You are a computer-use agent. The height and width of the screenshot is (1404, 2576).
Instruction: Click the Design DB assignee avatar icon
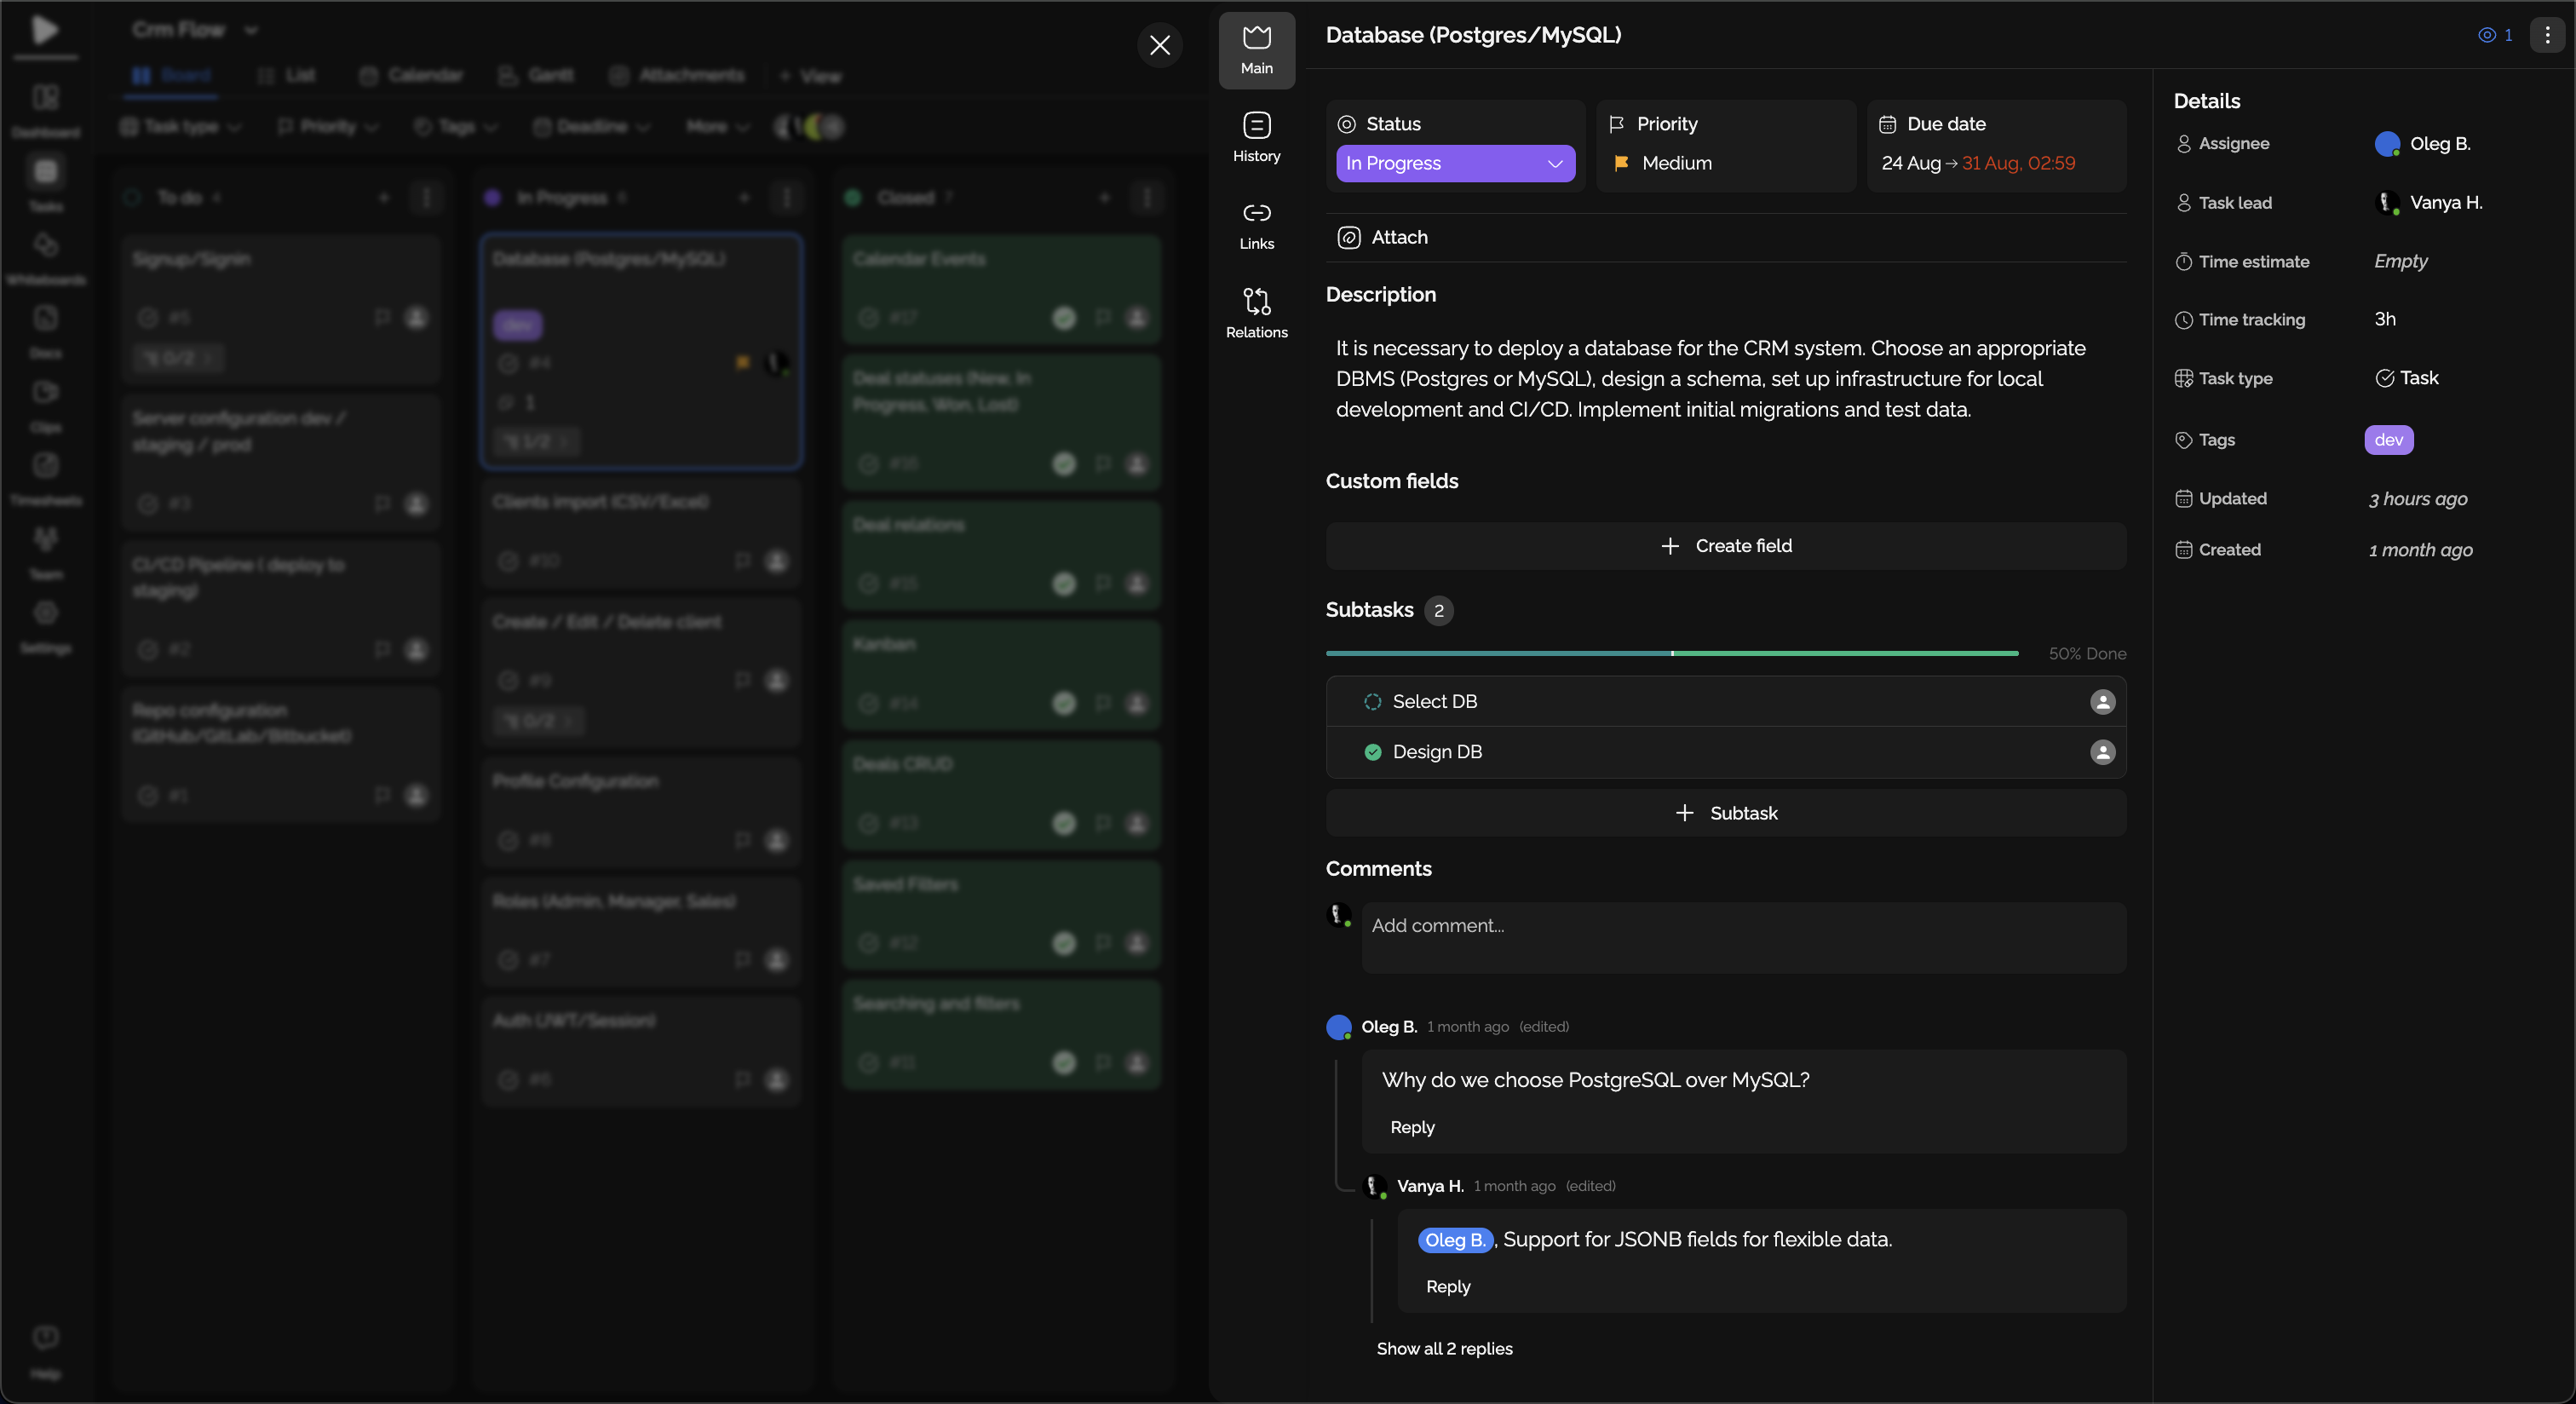pos(2102,752)
